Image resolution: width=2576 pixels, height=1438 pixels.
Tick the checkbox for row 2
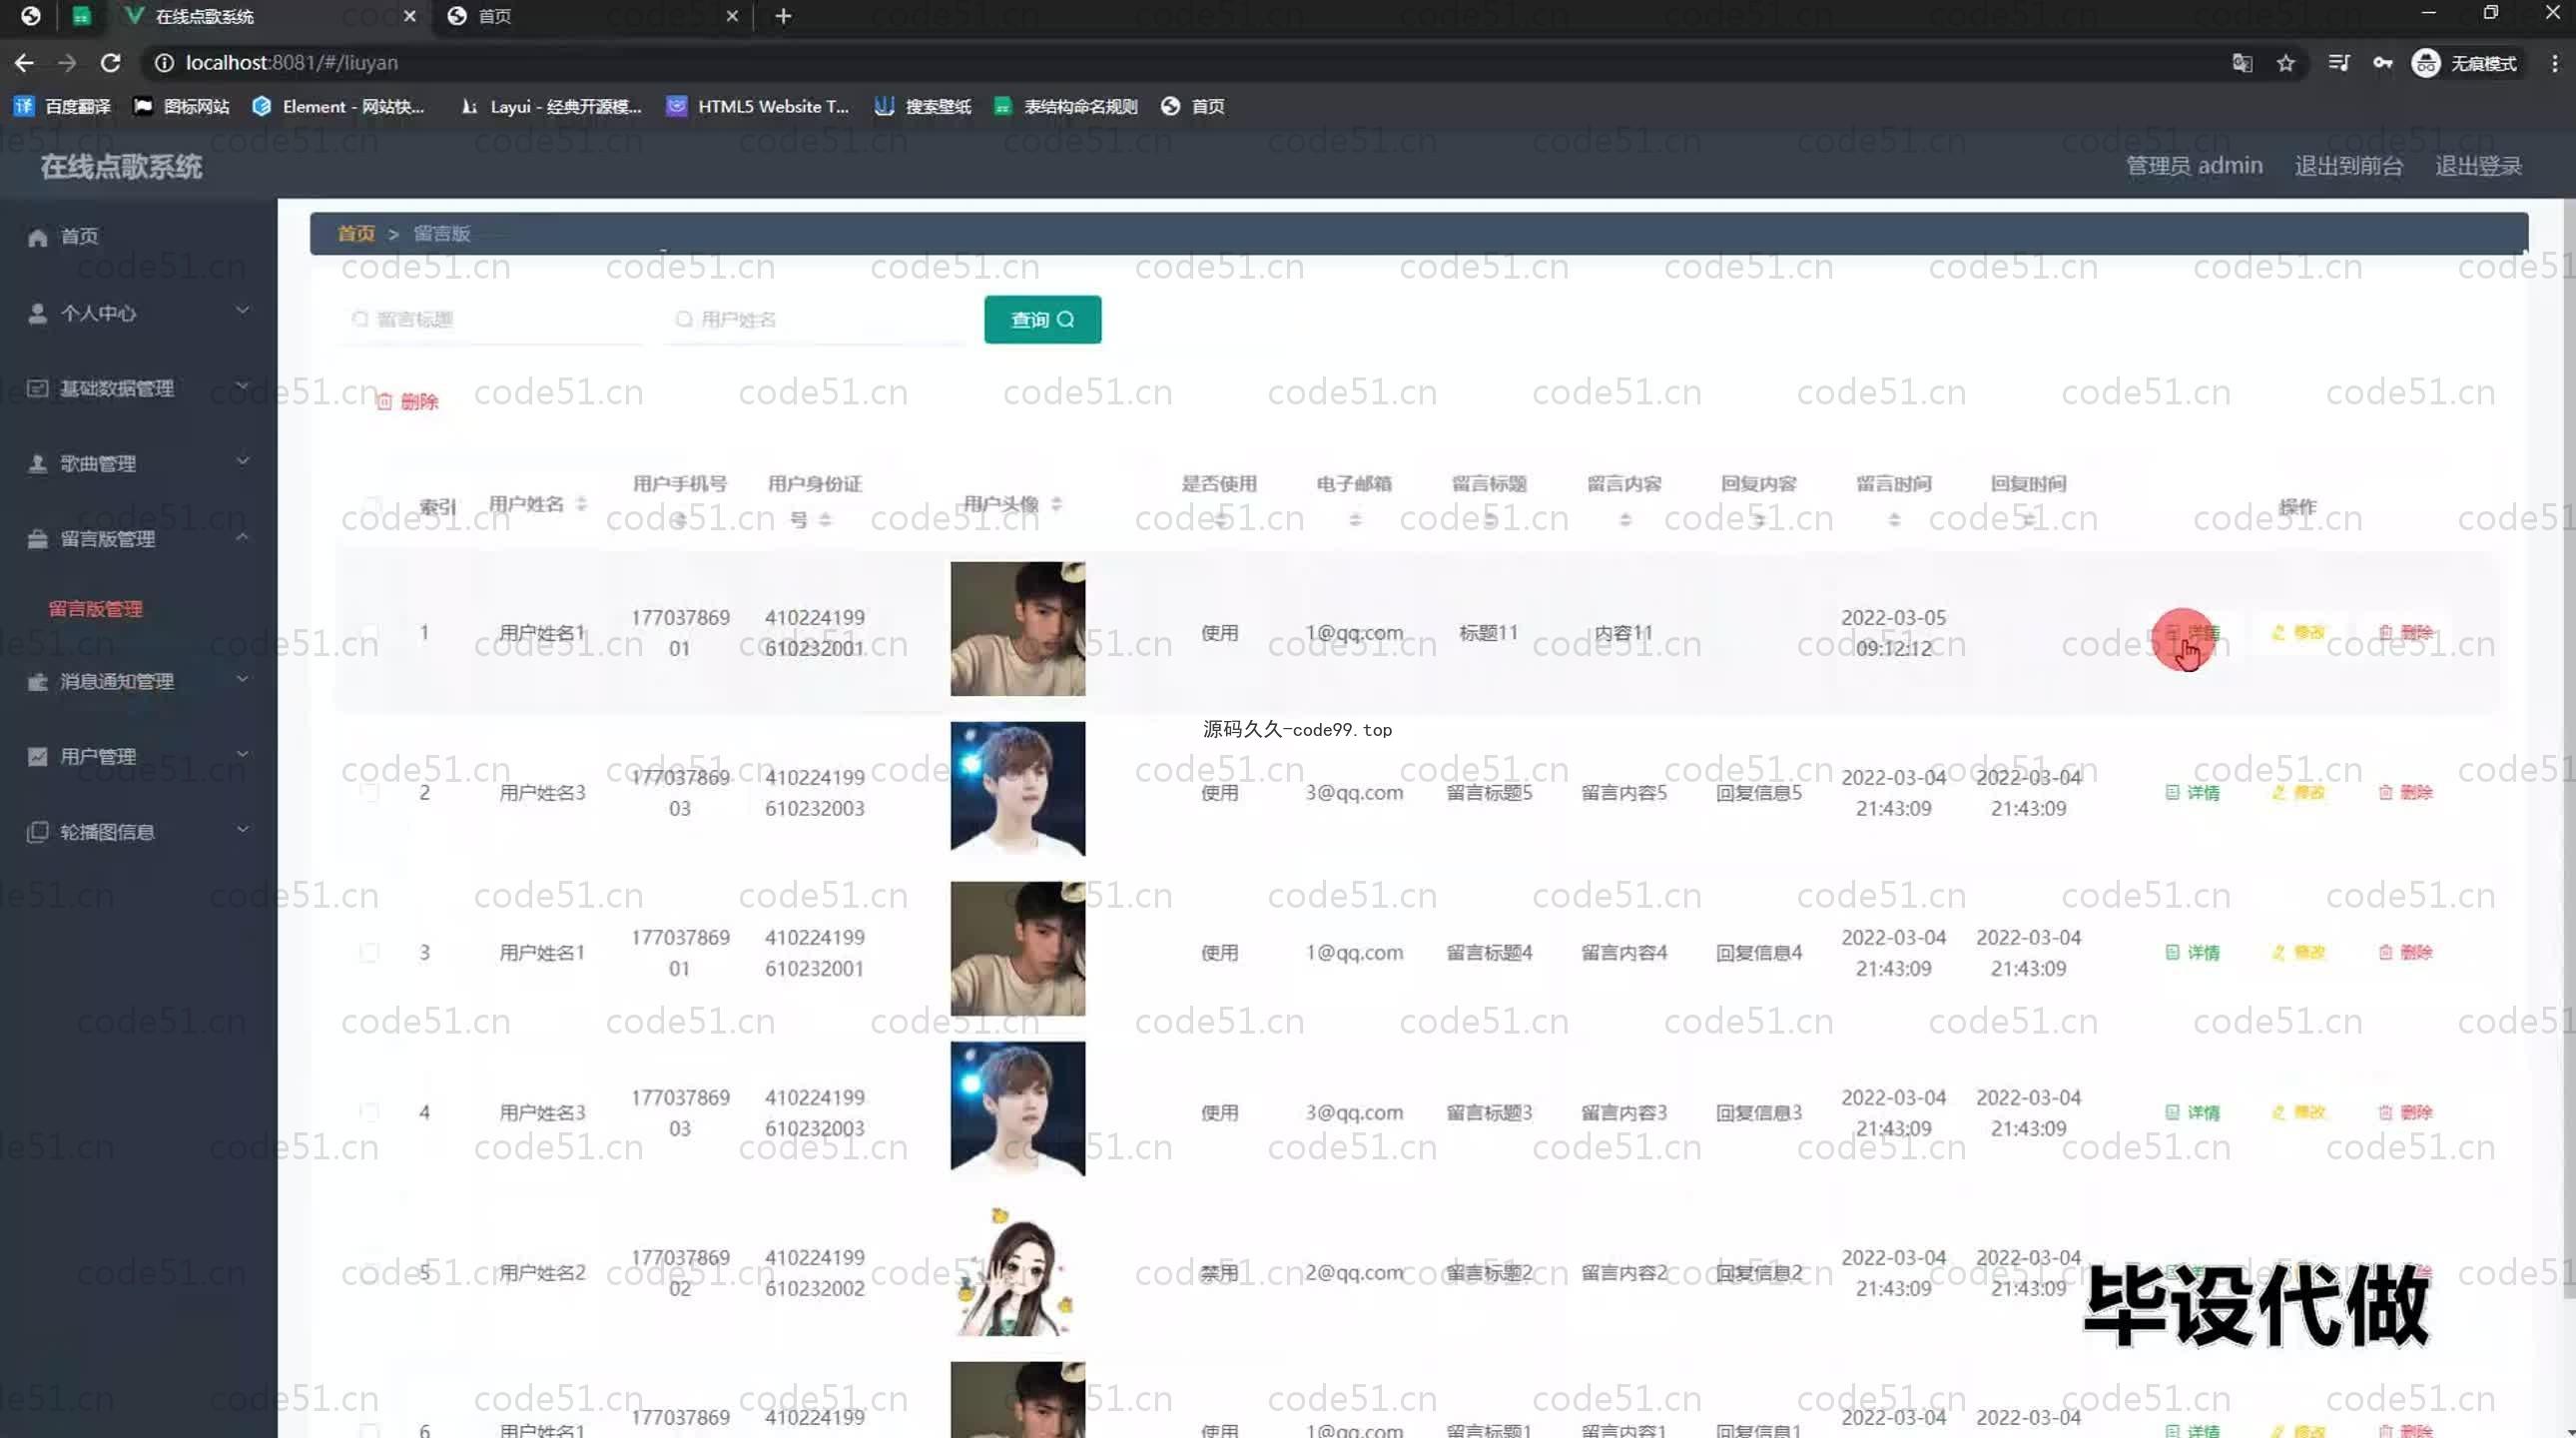(369, 793)
